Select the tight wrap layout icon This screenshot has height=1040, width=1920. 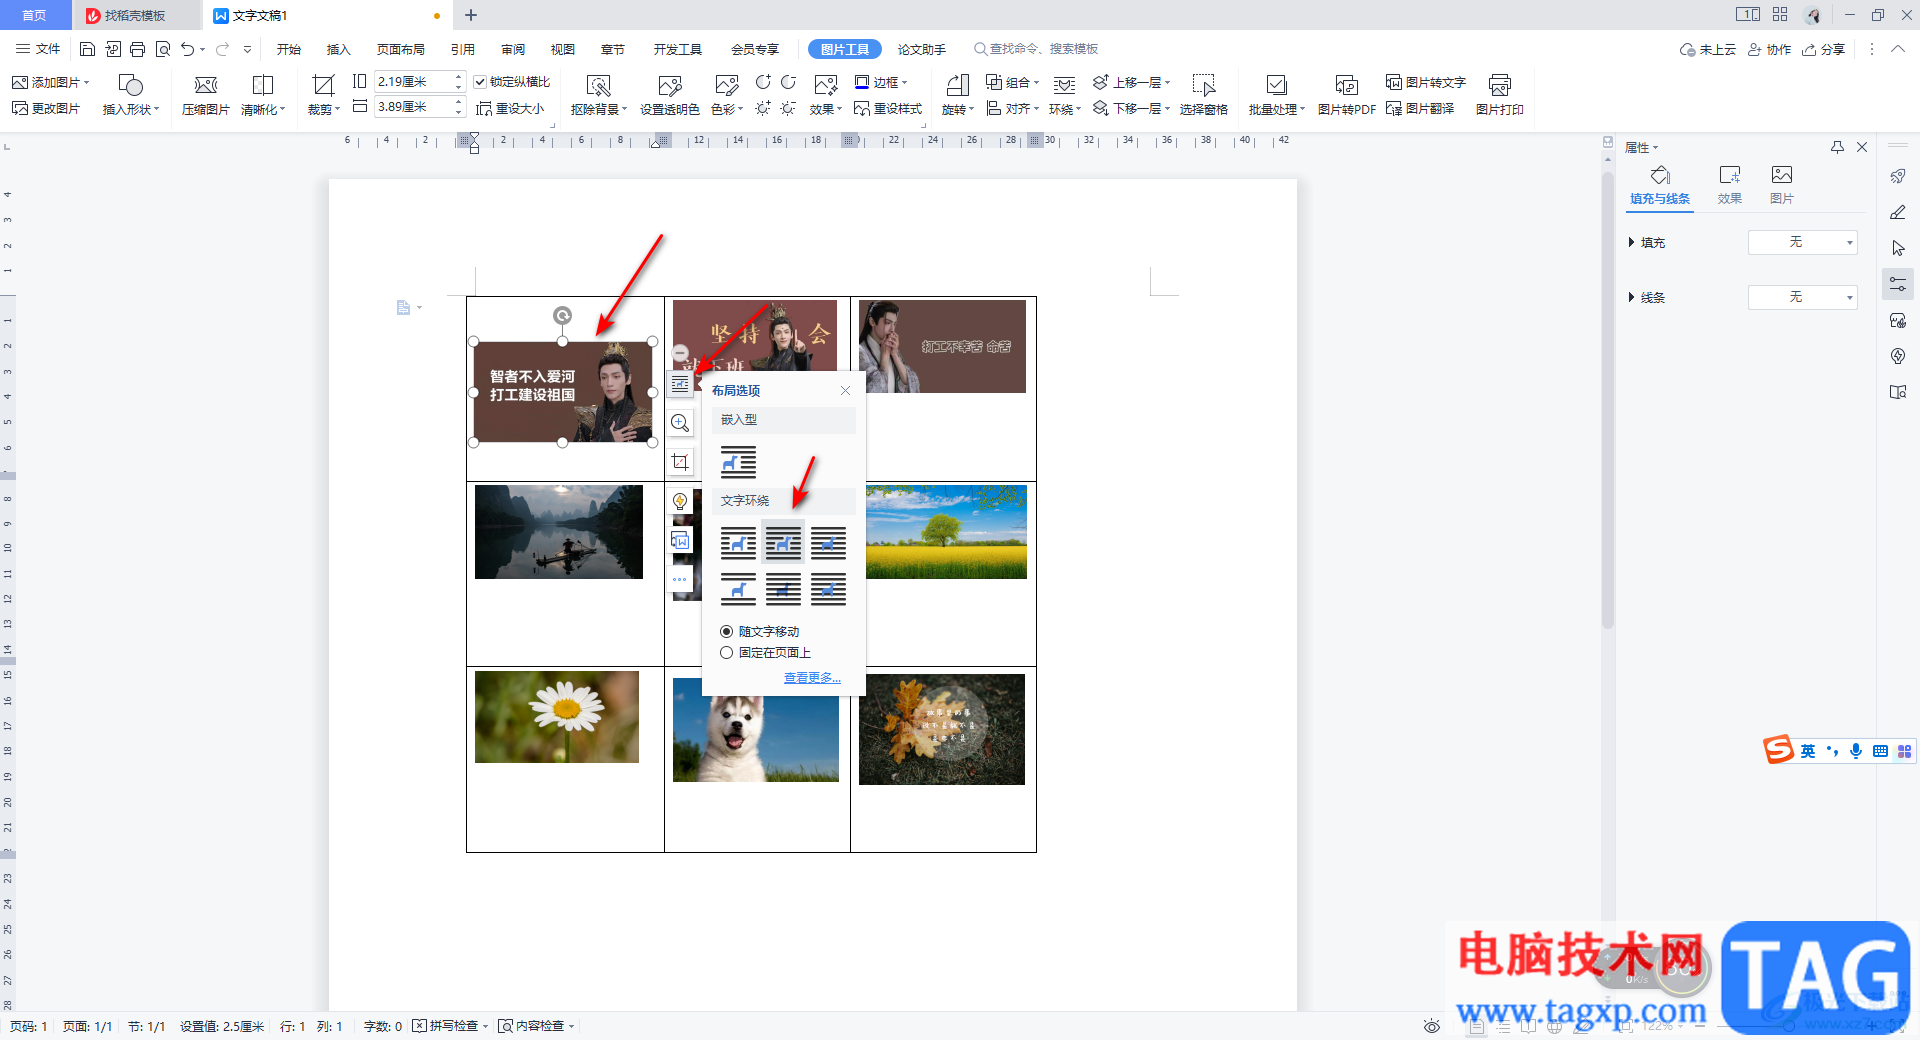783,543
